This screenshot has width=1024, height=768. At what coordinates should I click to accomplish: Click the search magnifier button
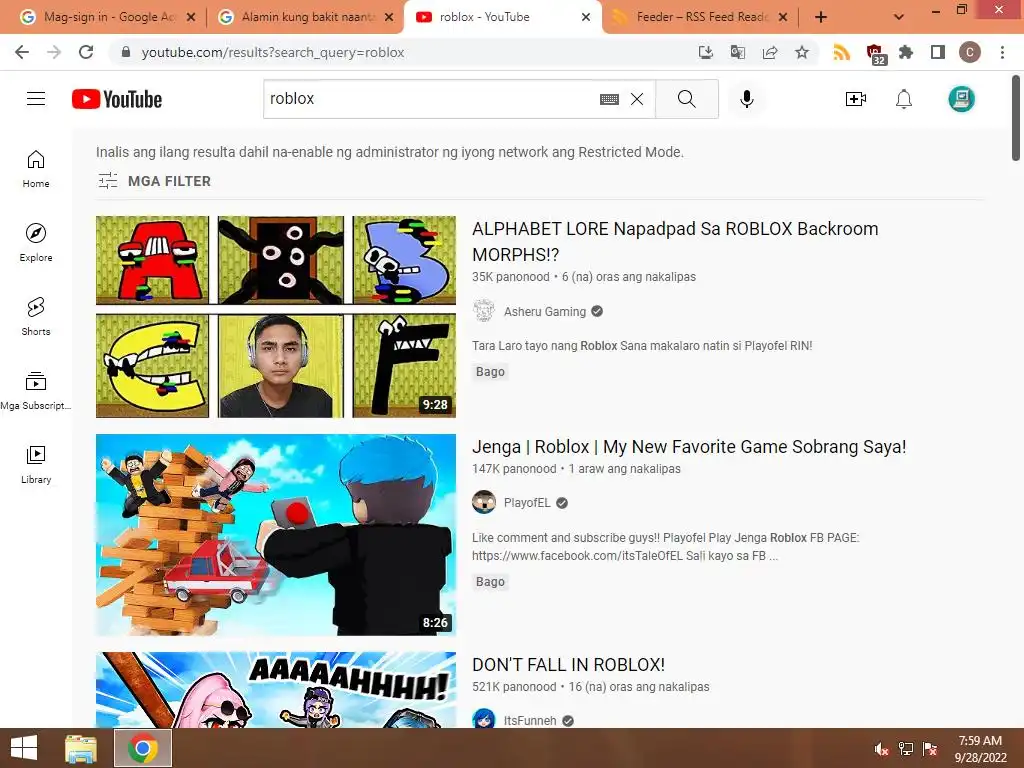tap(686, 99)
